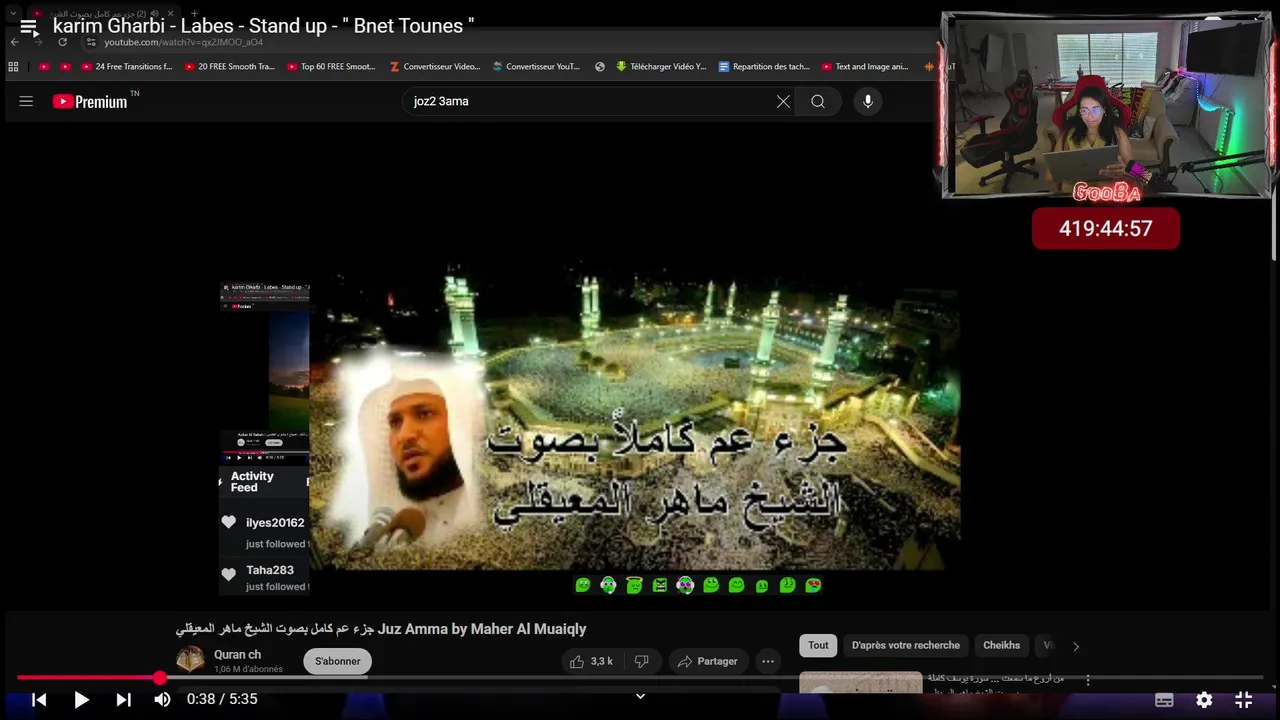The height and width of the screenshot is (720, 1280).
Task: Click the progress bar scrubber handle
Action: pos(160,678)
